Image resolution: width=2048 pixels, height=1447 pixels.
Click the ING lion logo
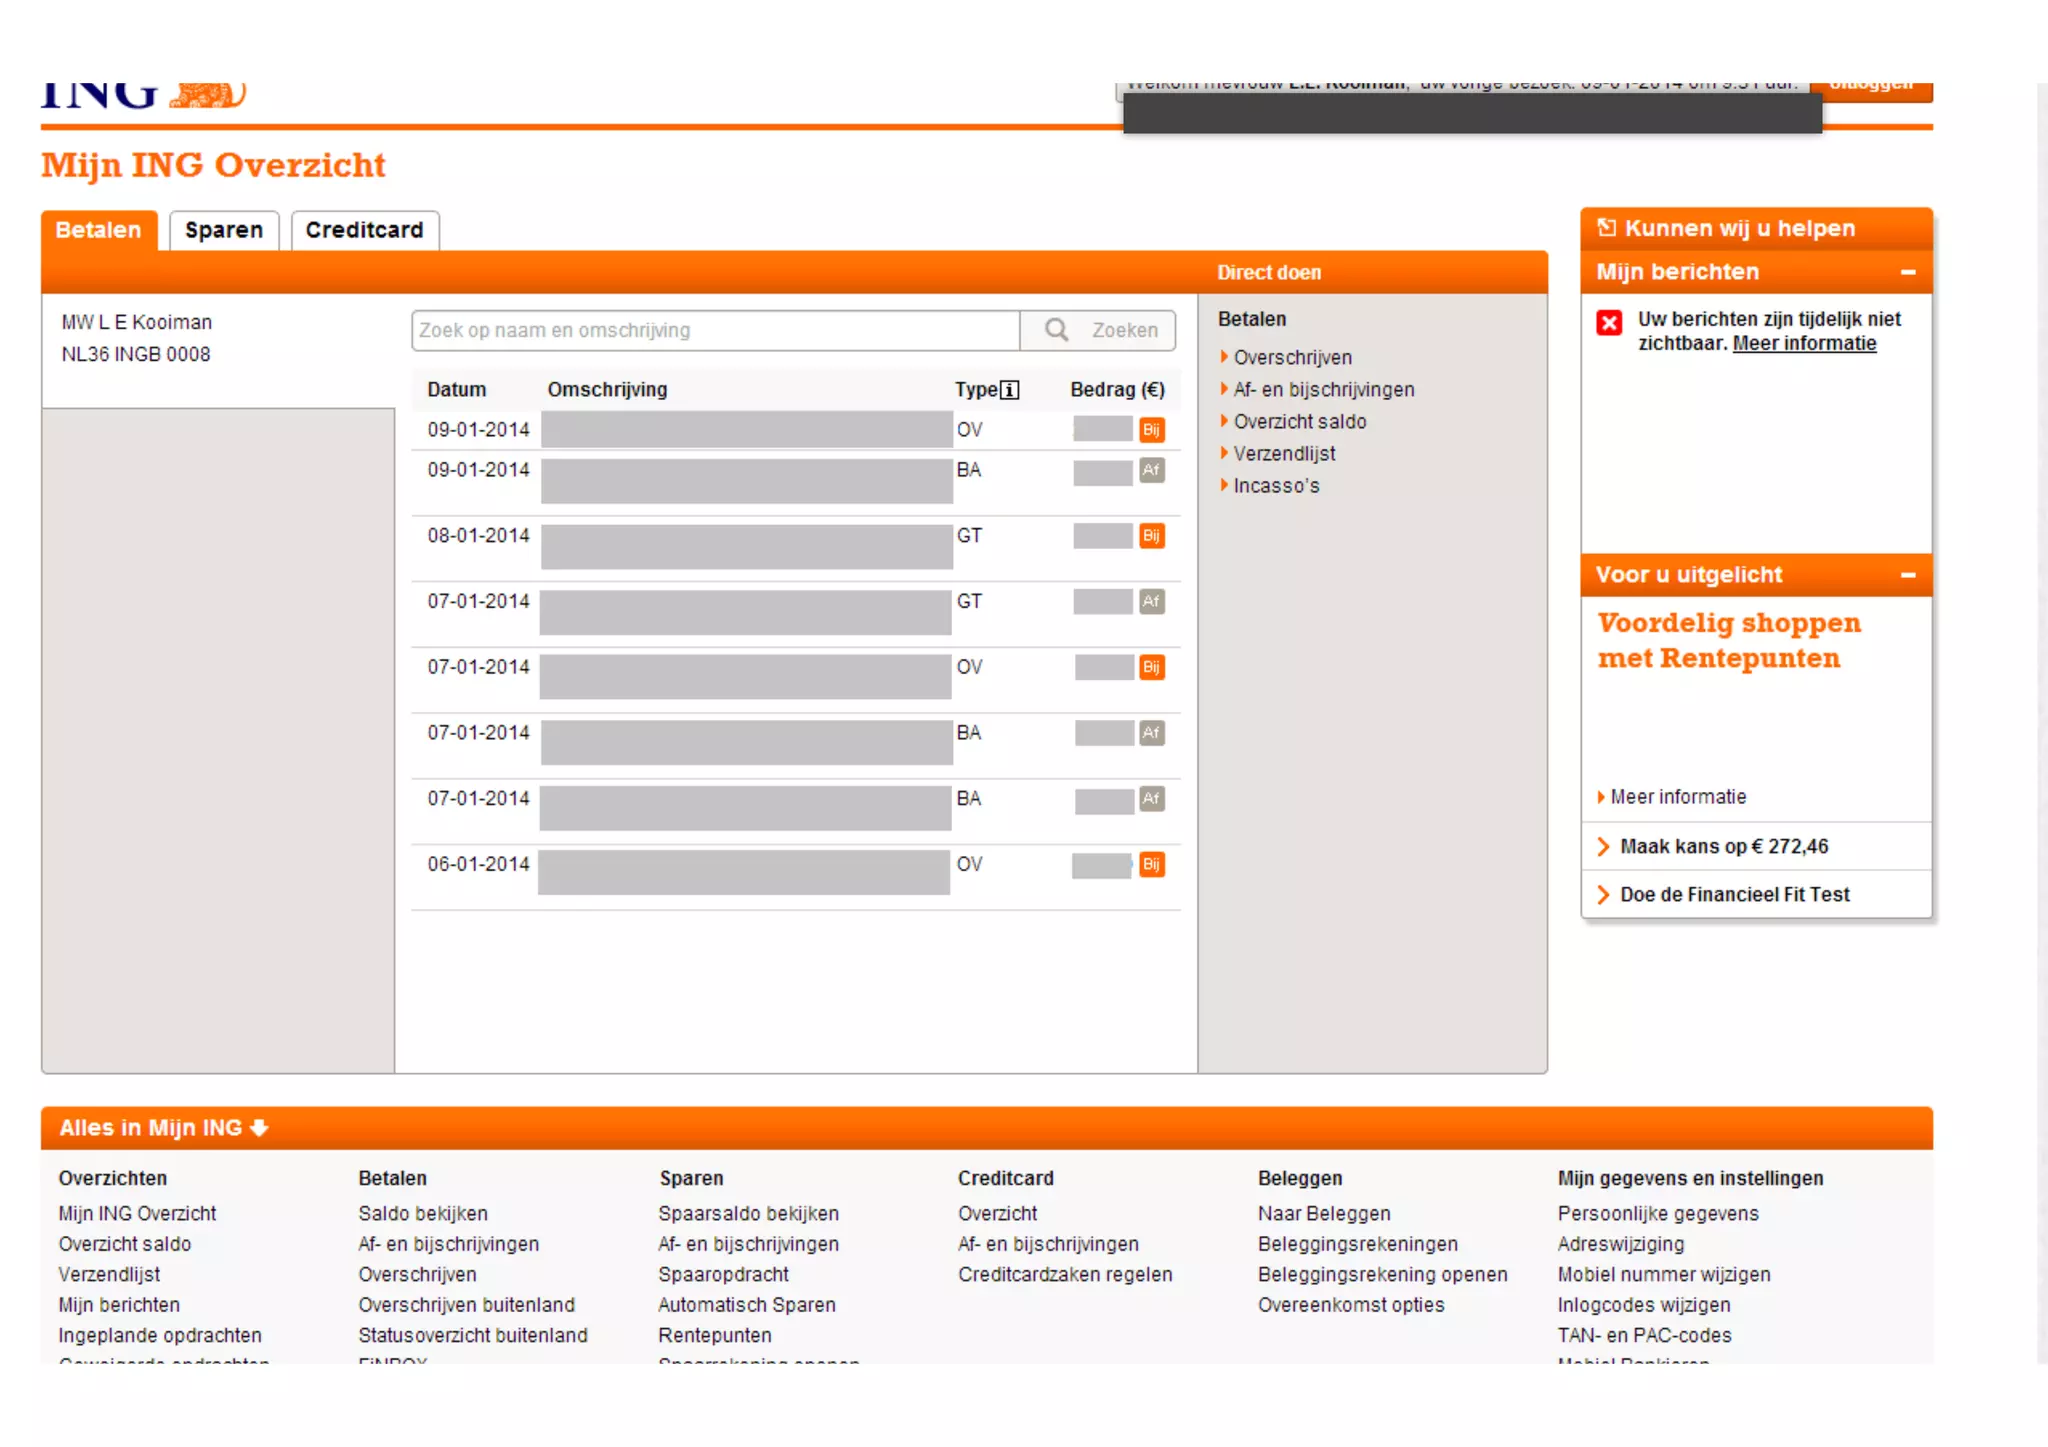[x=208, y=95]
